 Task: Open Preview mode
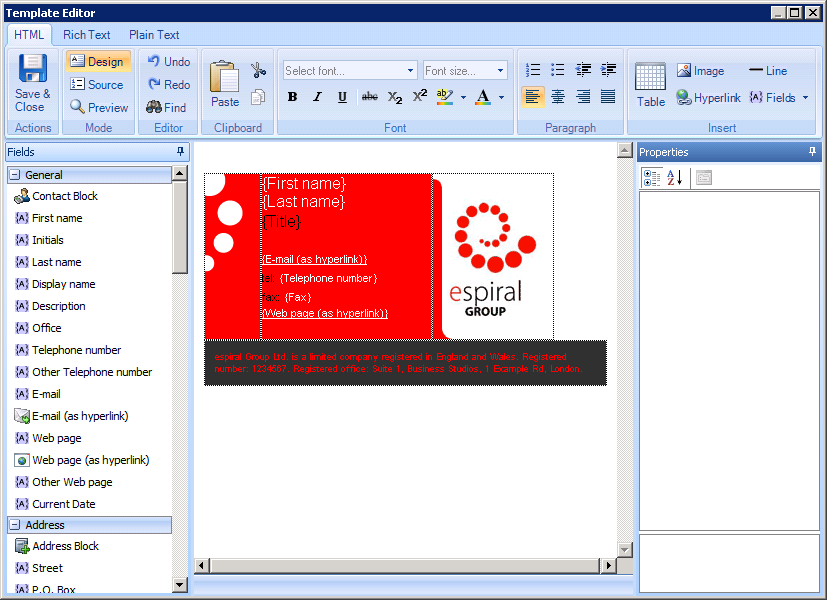[99, 108]
